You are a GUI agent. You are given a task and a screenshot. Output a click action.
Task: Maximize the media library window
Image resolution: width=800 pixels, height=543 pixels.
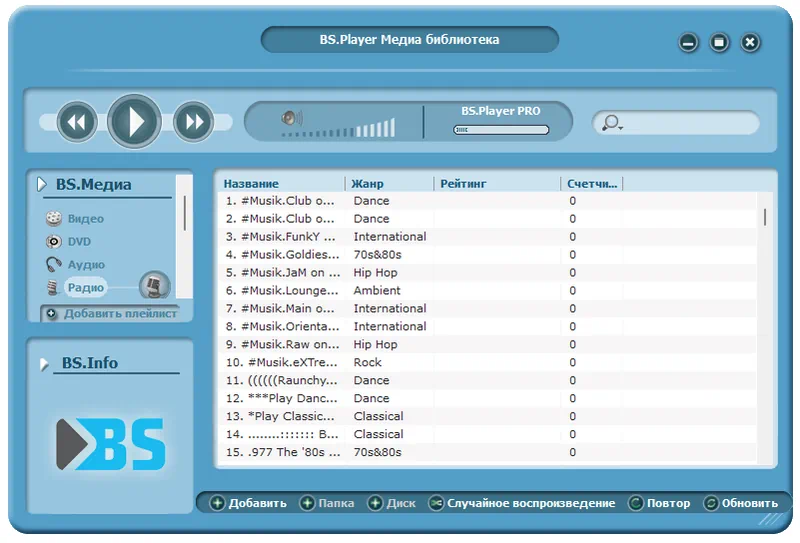(719, 42)
